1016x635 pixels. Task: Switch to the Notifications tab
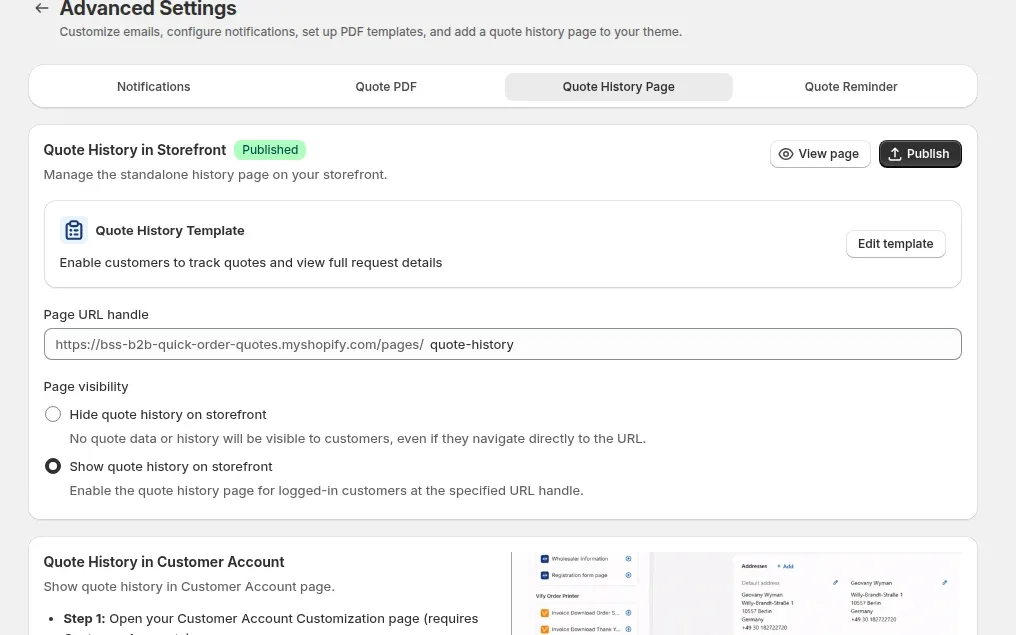click(154, 87)
